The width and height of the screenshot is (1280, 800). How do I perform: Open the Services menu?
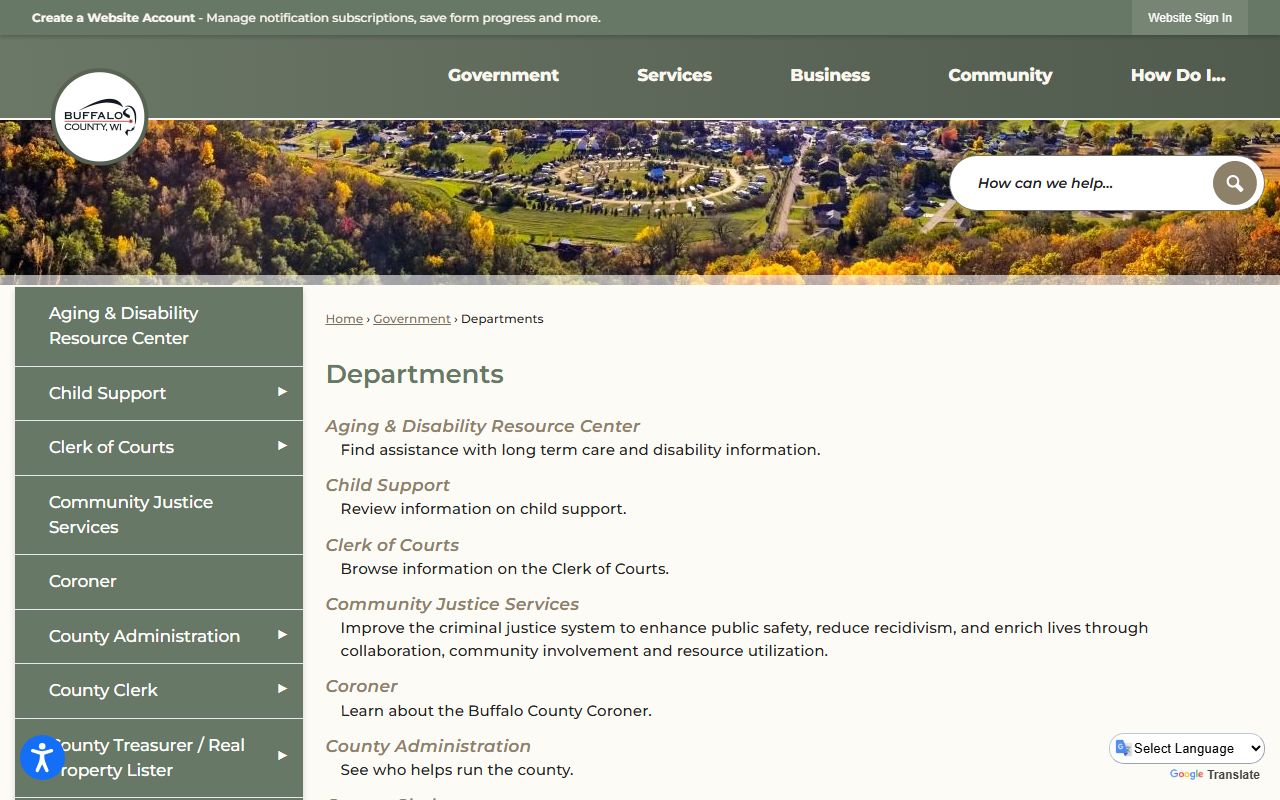coord(674,75)
